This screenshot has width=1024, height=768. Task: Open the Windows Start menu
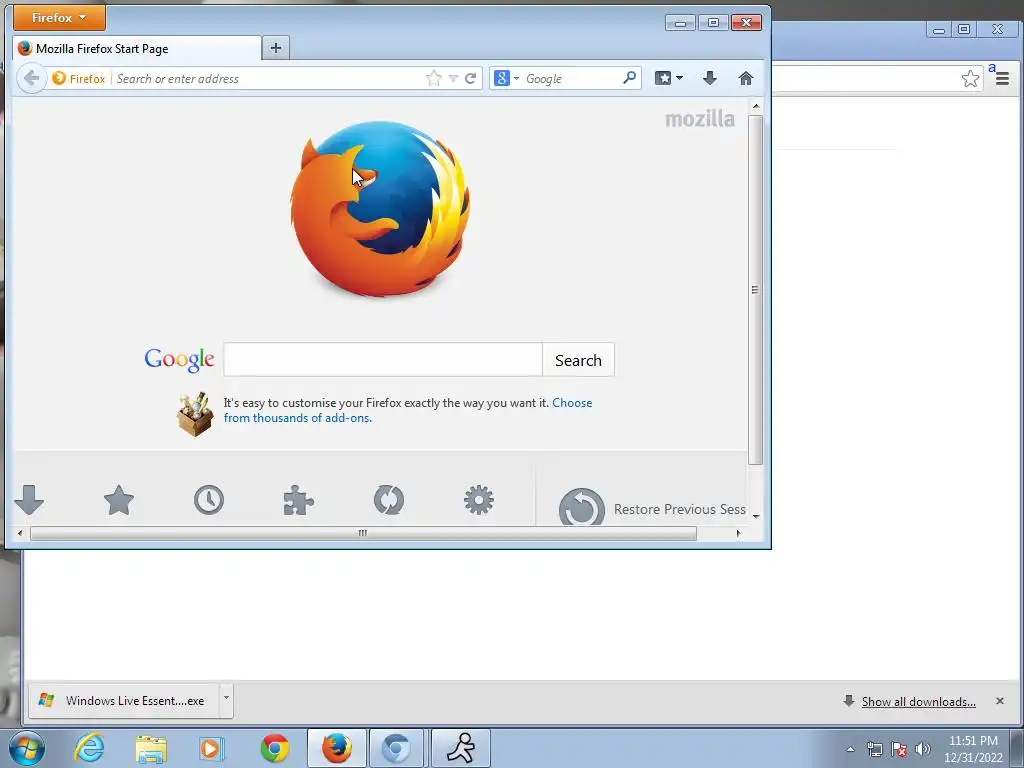pyautogui.click(x=27, y=748)
